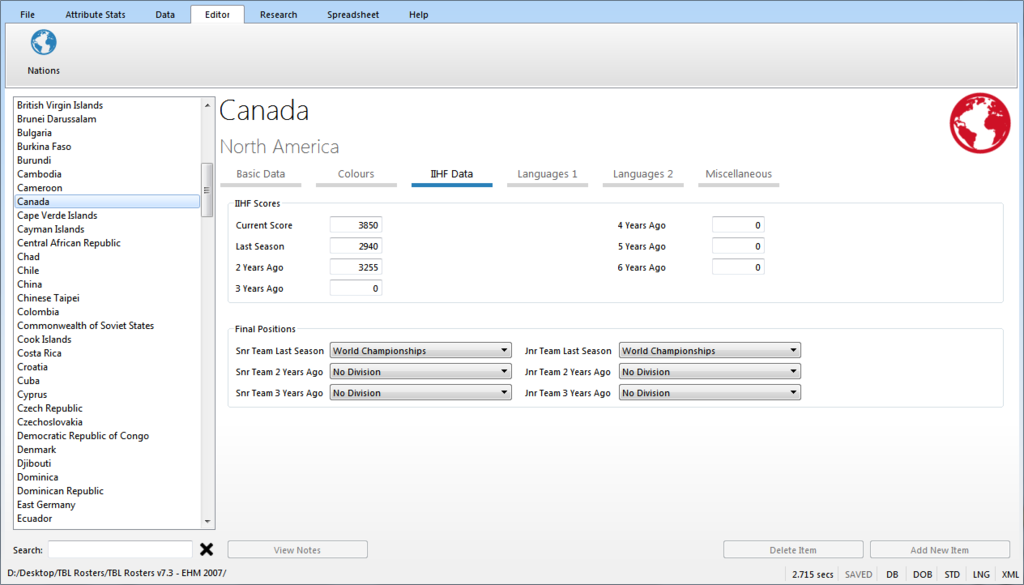Viewport: 1024px width, 585px height.
Task: Select Croatia in the nations list
Action: 107,367
